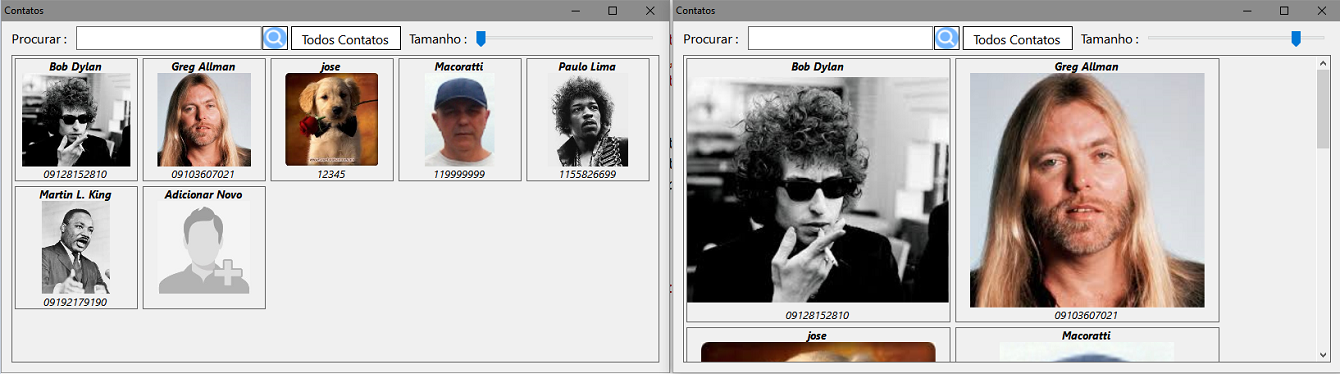Open Greg Allman photo in left window
1340x374 pixels.
(x=204, y=120)
